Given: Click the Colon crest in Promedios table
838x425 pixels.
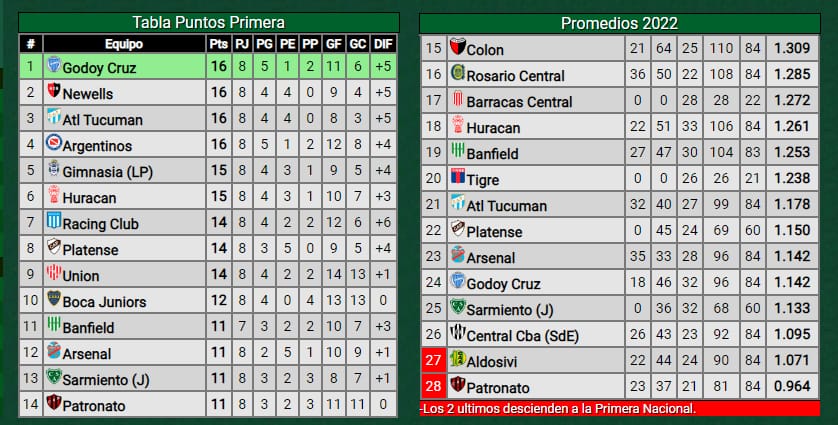Looking at the screenshot, I should pos(457,47).
